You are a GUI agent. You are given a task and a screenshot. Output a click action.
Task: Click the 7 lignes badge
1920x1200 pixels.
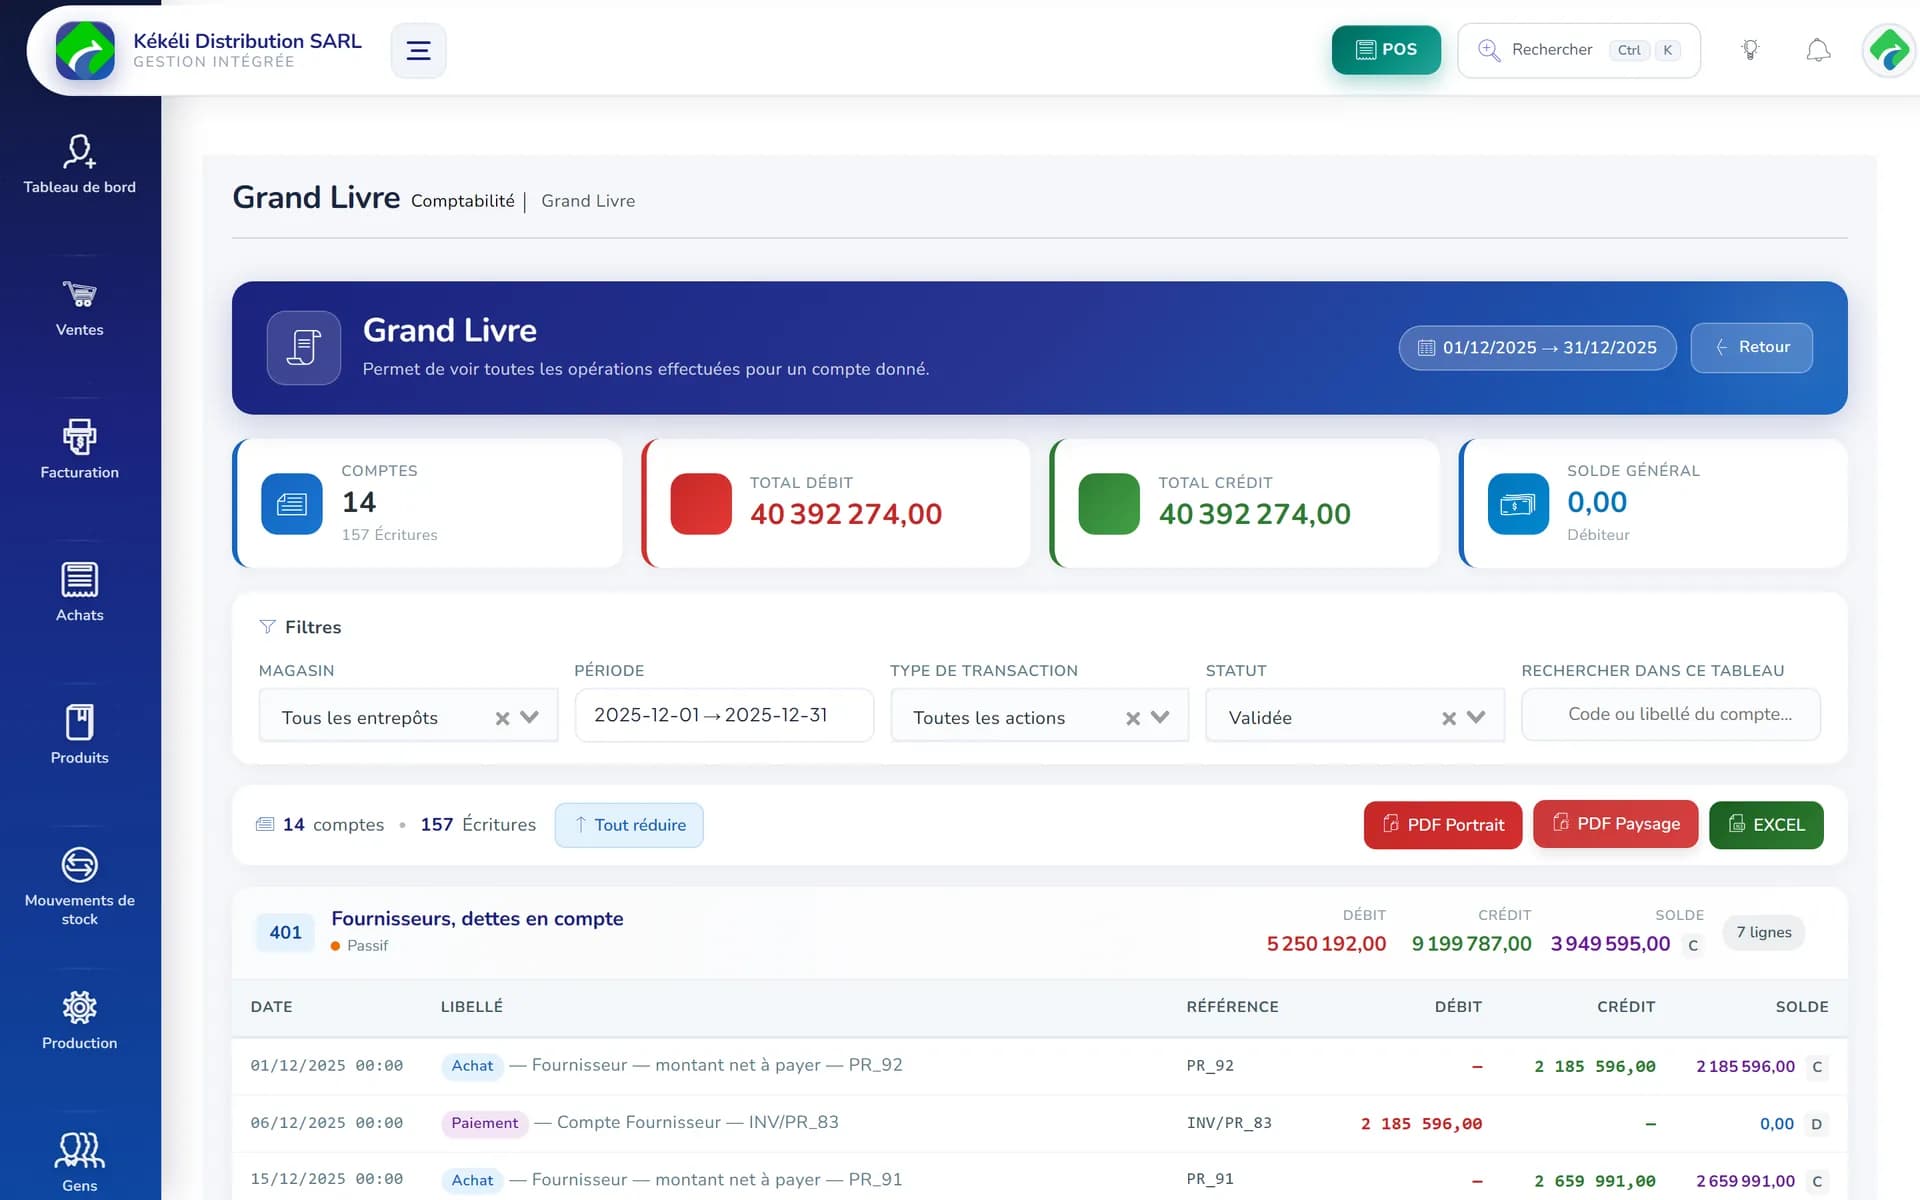pos(1763,932)
